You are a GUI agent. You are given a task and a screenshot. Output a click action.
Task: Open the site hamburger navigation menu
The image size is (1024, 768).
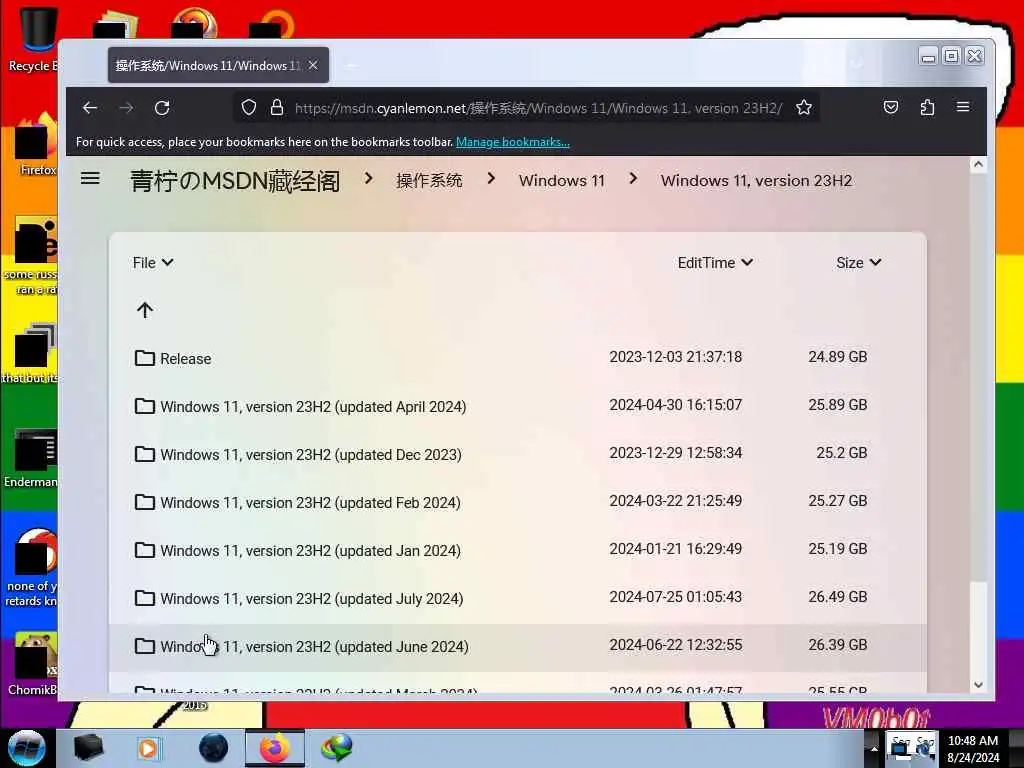click(90, 178)
